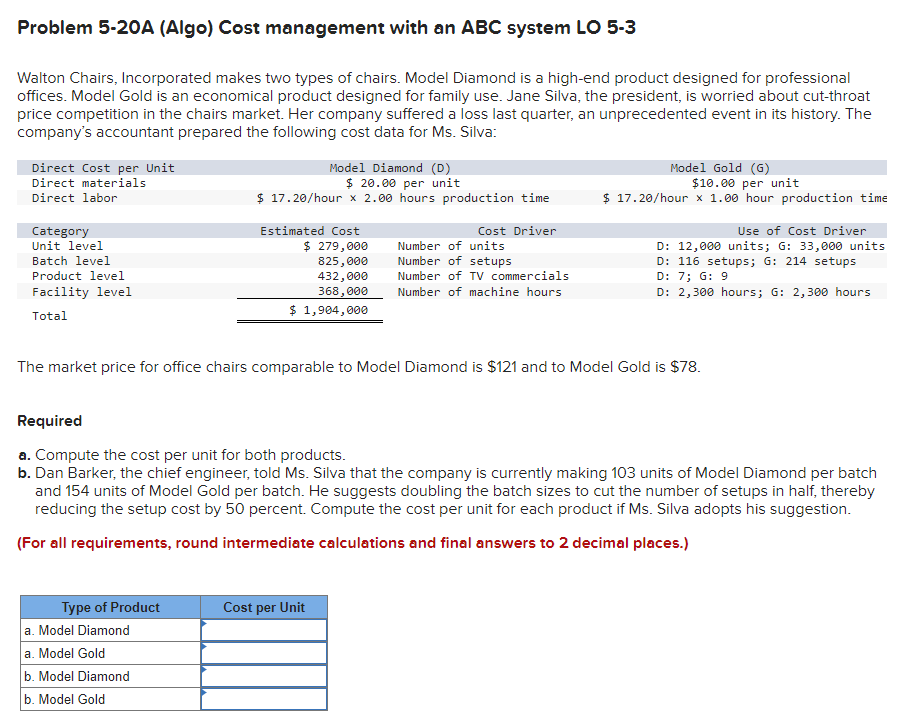The width and height of the screenshot is (905, 725).
Task: Click the triangle marker in a. Model Diamond cost cell
Action: (206, 624)
